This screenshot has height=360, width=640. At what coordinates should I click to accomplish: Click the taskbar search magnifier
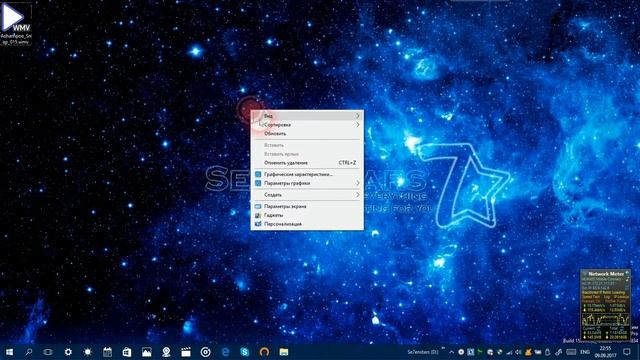[29, 352]
